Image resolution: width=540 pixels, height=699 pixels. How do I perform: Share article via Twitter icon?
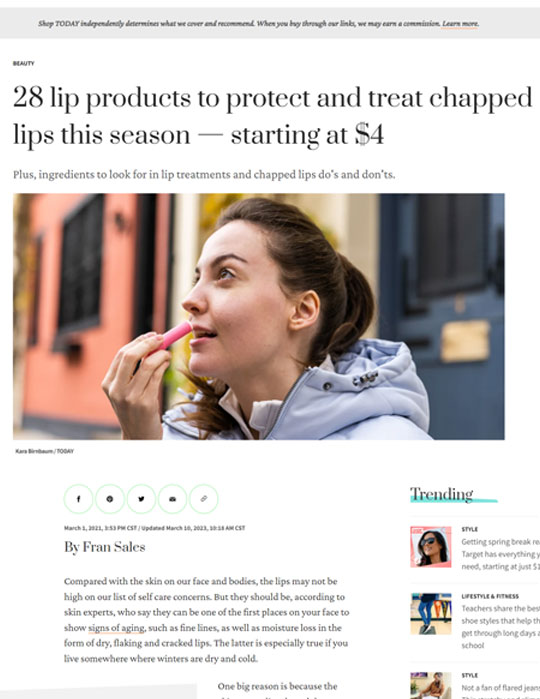tap(141, 499)
